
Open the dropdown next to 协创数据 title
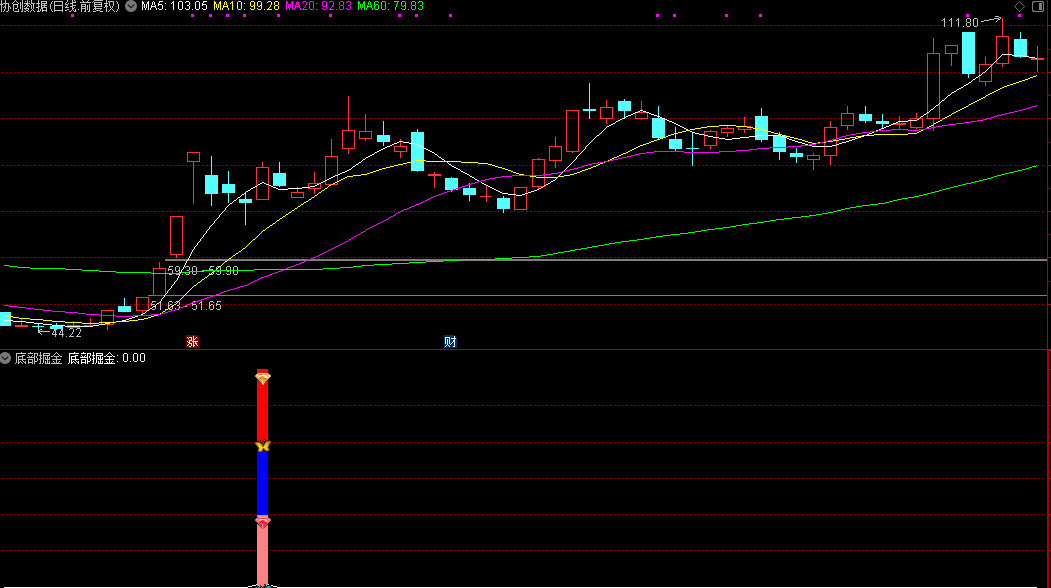pos(131,6)
